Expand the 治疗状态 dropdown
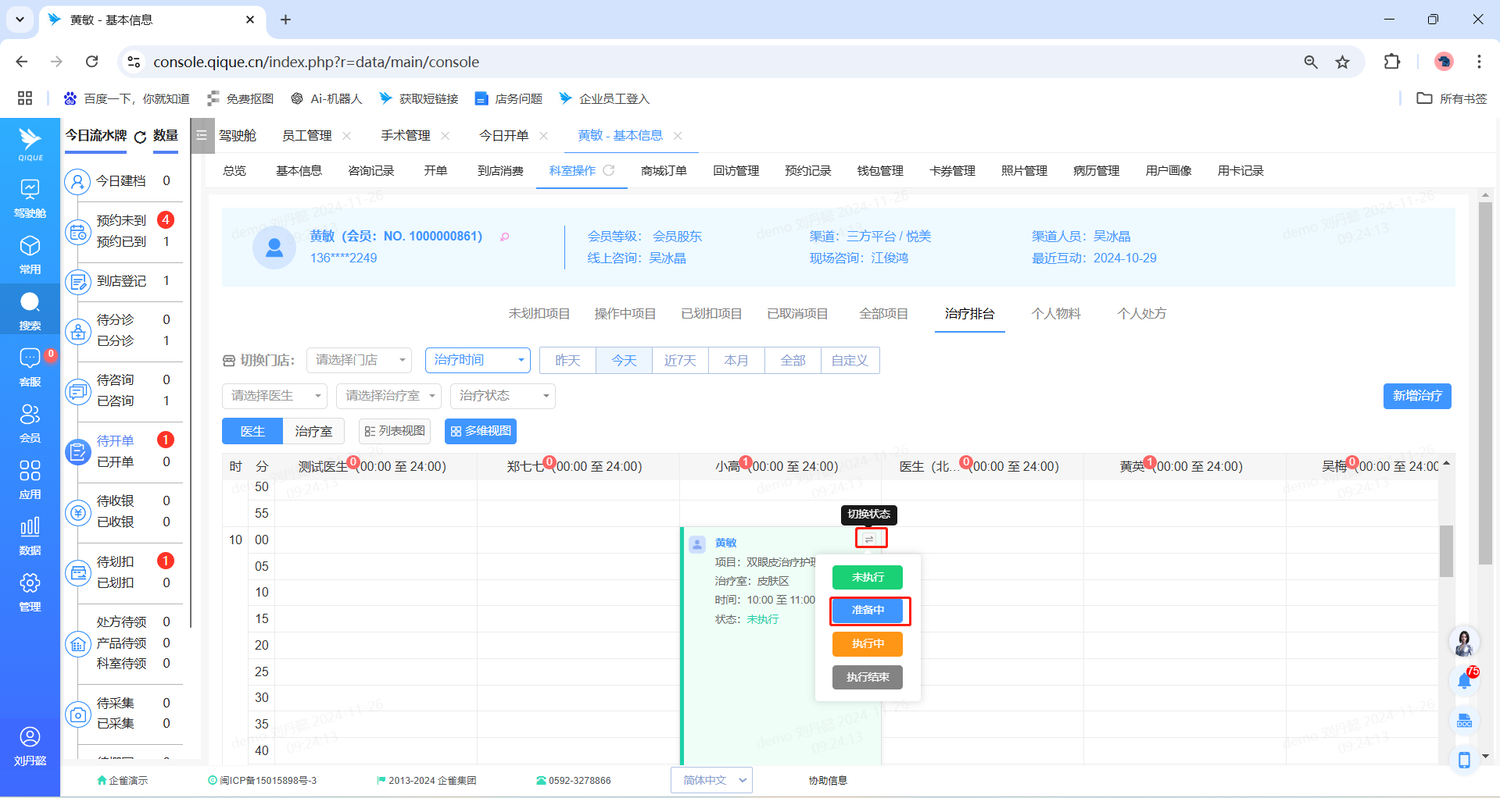The width and height of the screenshot is (1500, 798). [x=502, y=396]
